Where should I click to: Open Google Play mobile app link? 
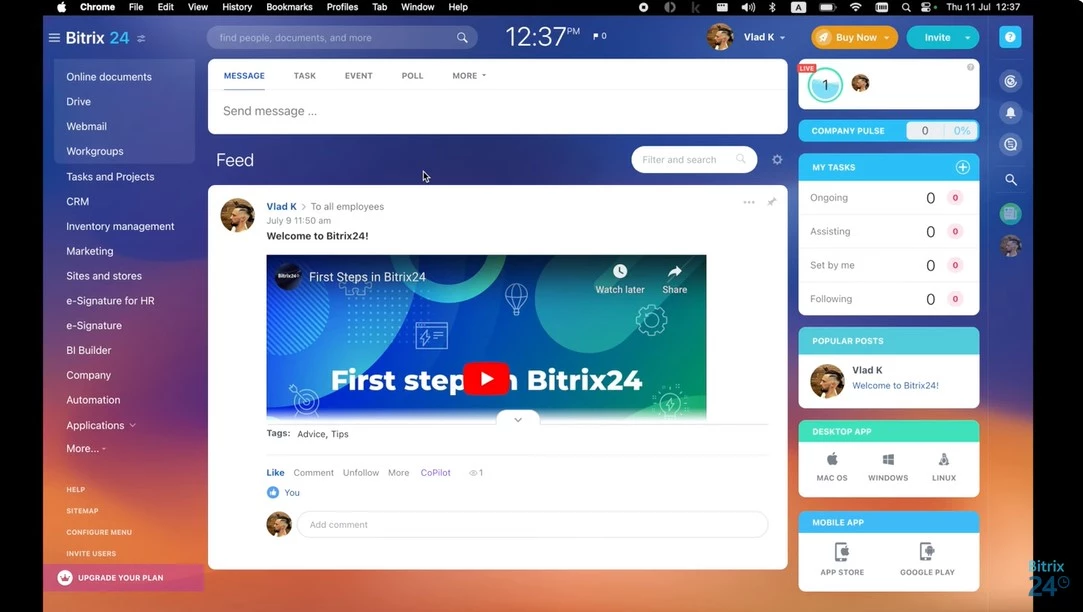point(927,560)
